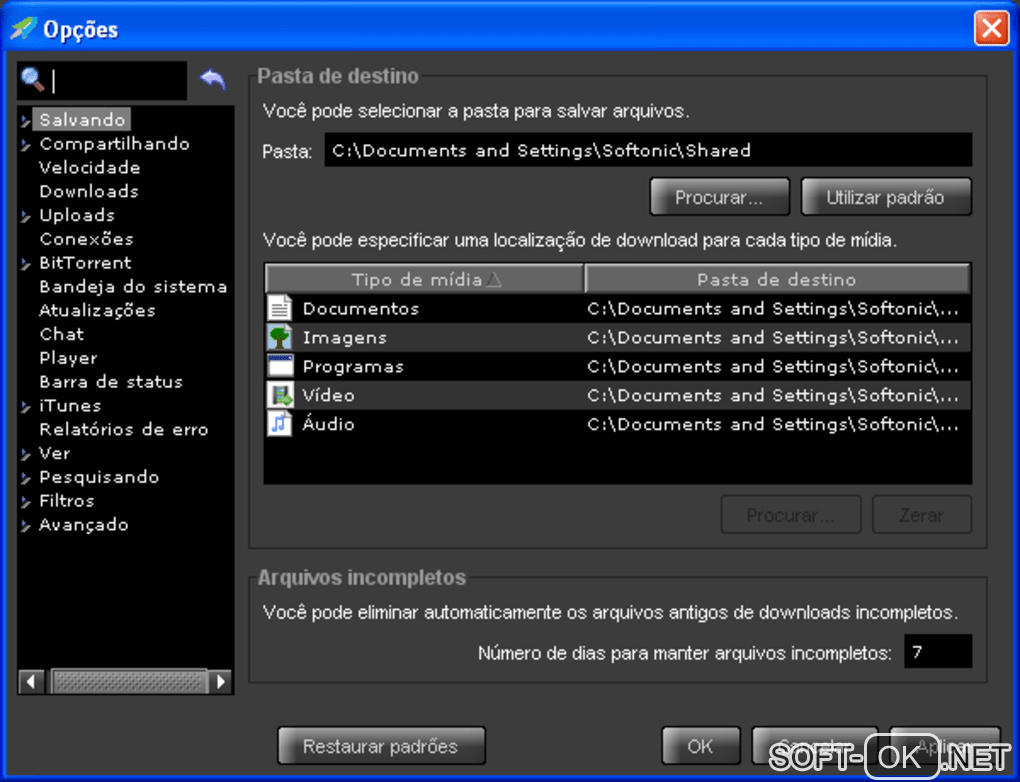Select iTunes in the options tree

coord(70,406)
